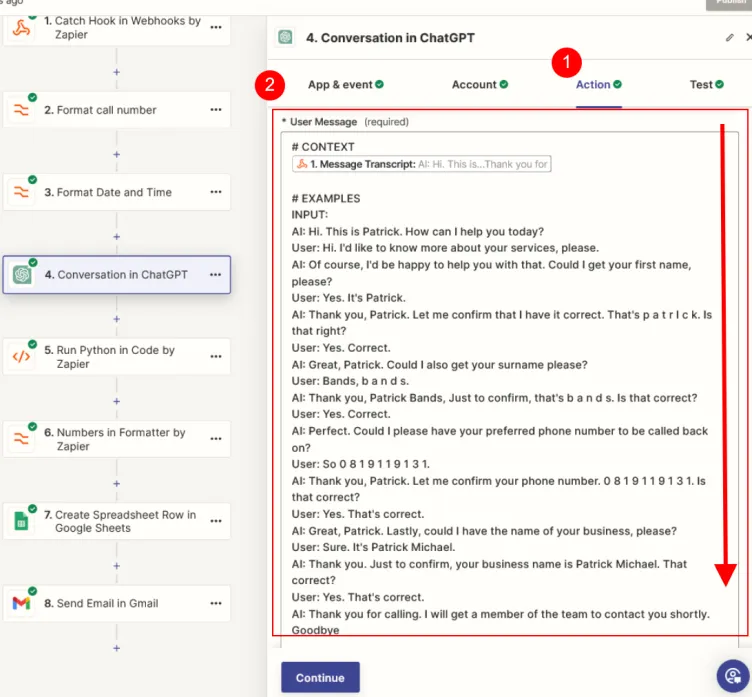752x697 pixels.
Task: Open the three-dot menu for Numbers in Formatter
Action: pos(216,439)
